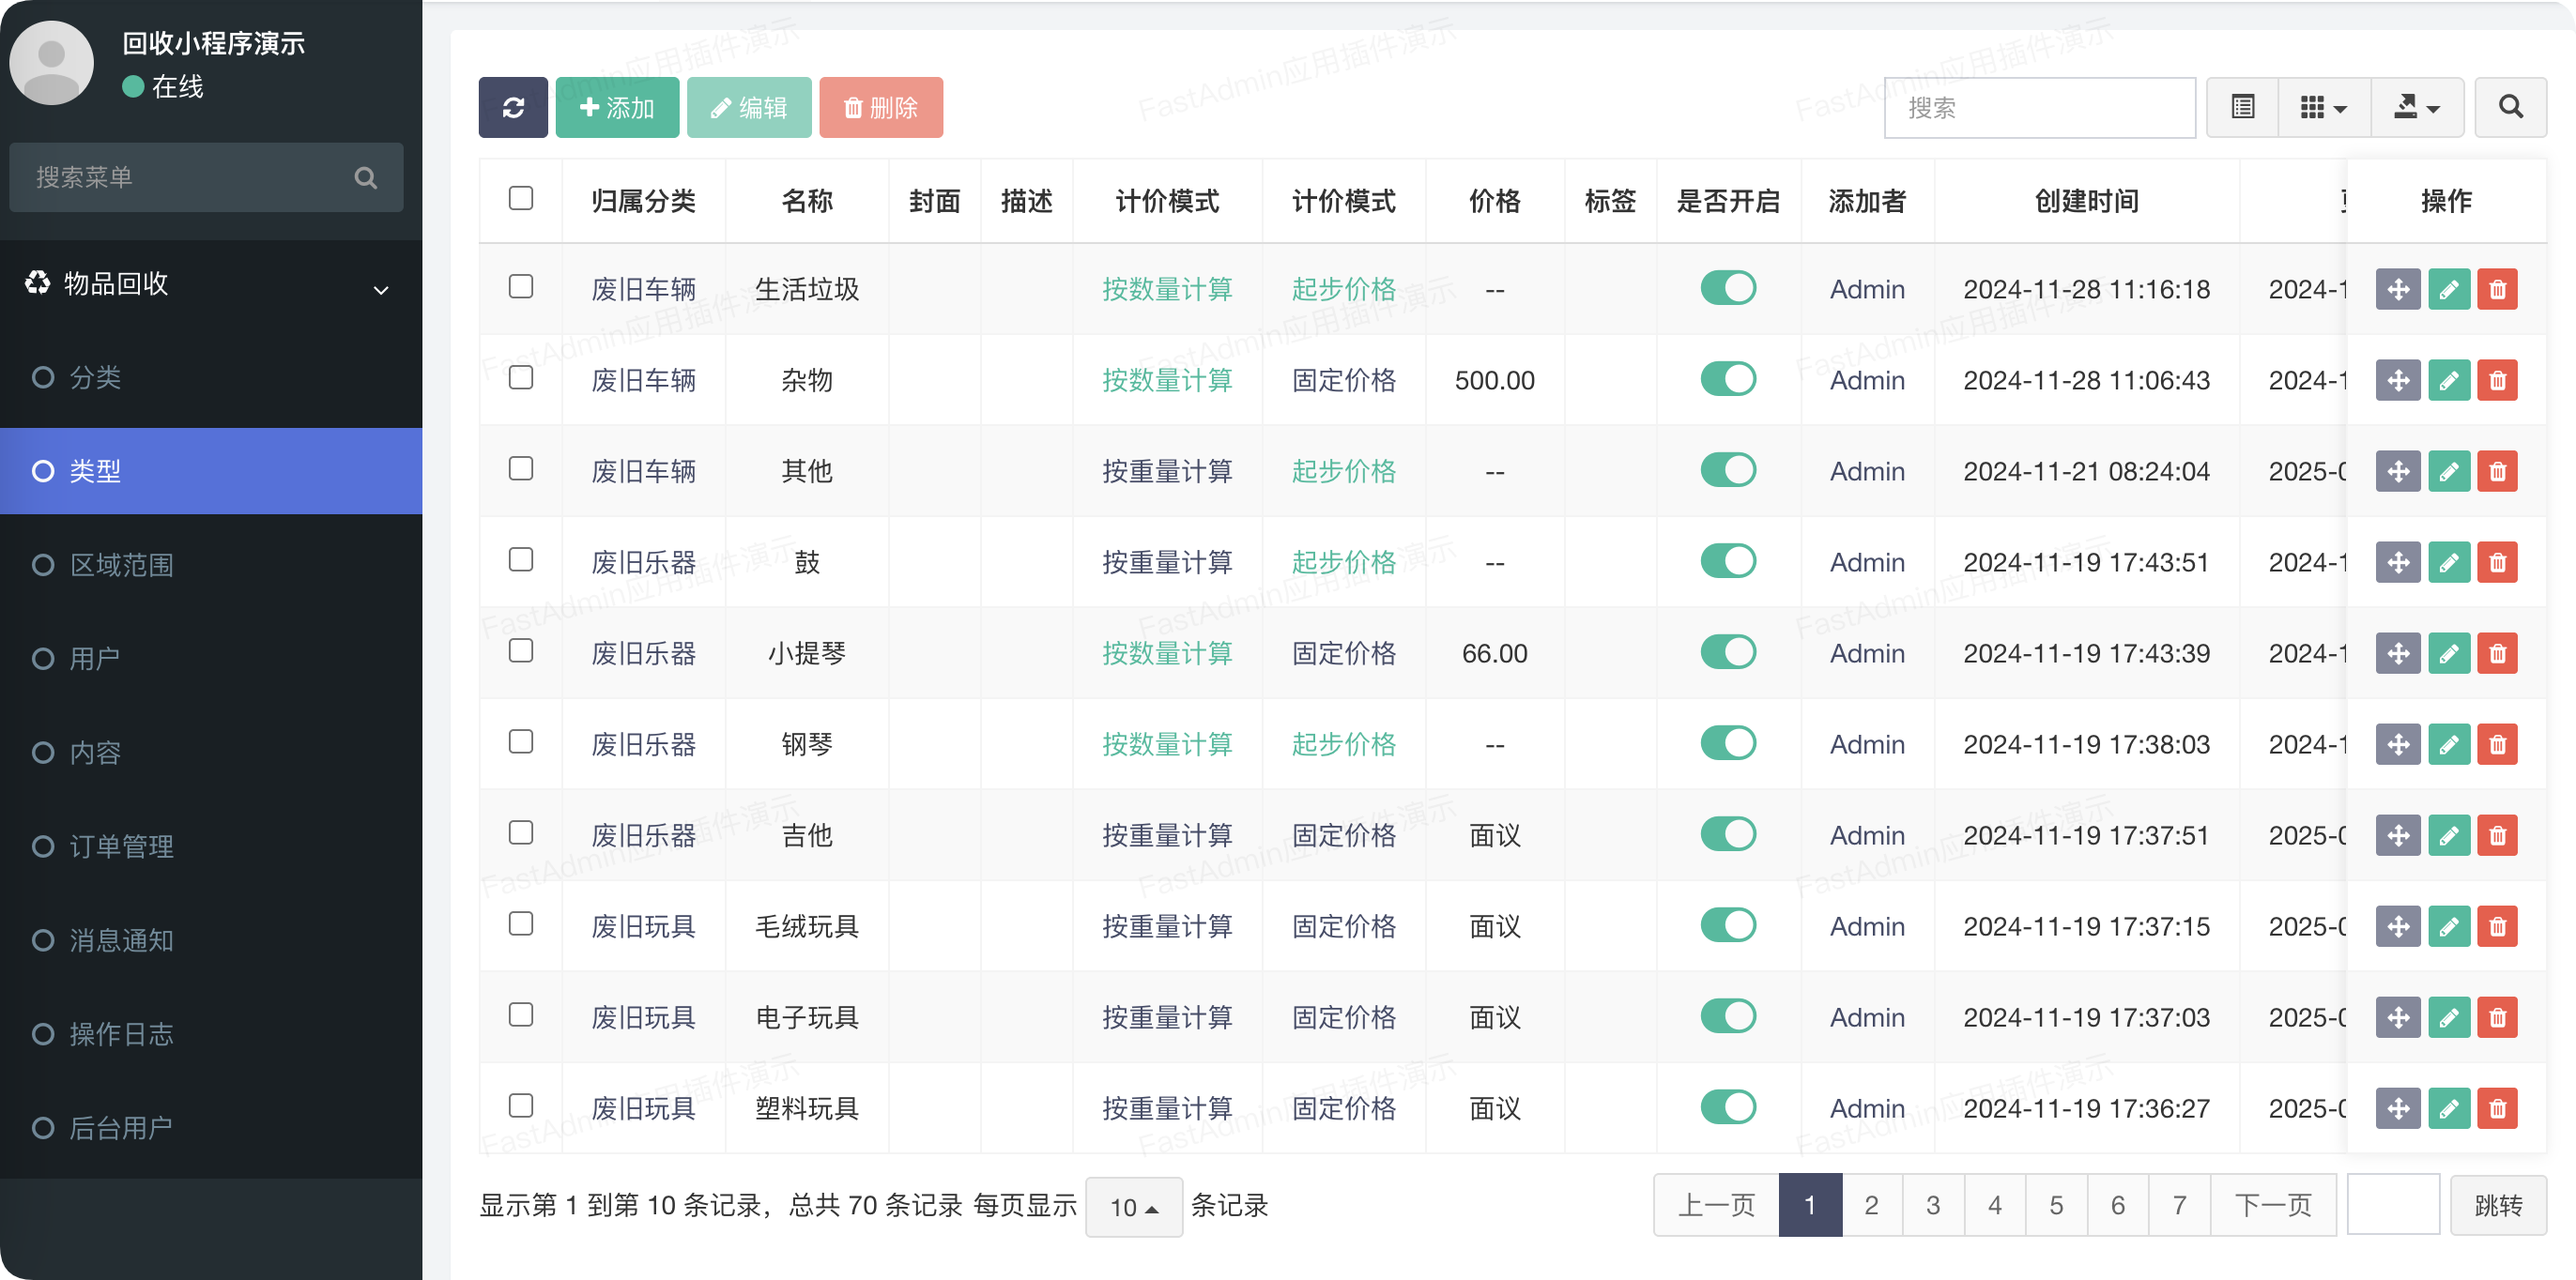Open the export data dropdown

pyautogui.click(x=2418, y=107)
